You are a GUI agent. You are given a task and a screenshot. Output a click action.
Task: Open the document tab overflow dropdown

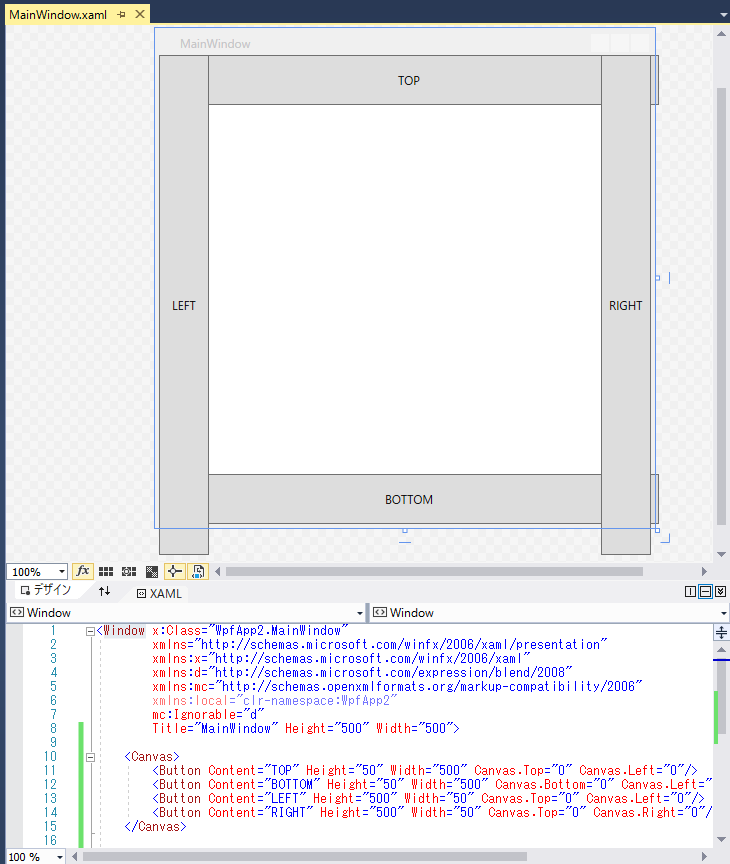pyautogui.click(x=724, y=15)
